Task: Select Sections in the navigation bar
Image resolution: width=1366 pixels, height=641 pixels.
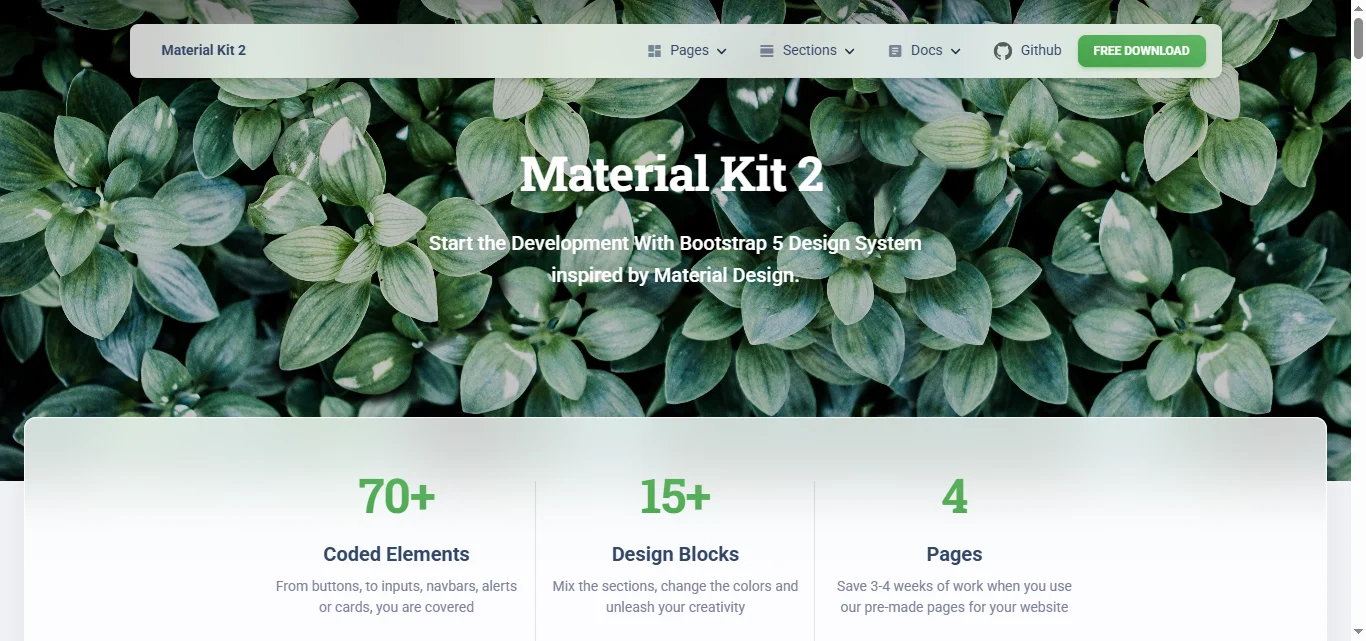Action: [x=812, y=50]
